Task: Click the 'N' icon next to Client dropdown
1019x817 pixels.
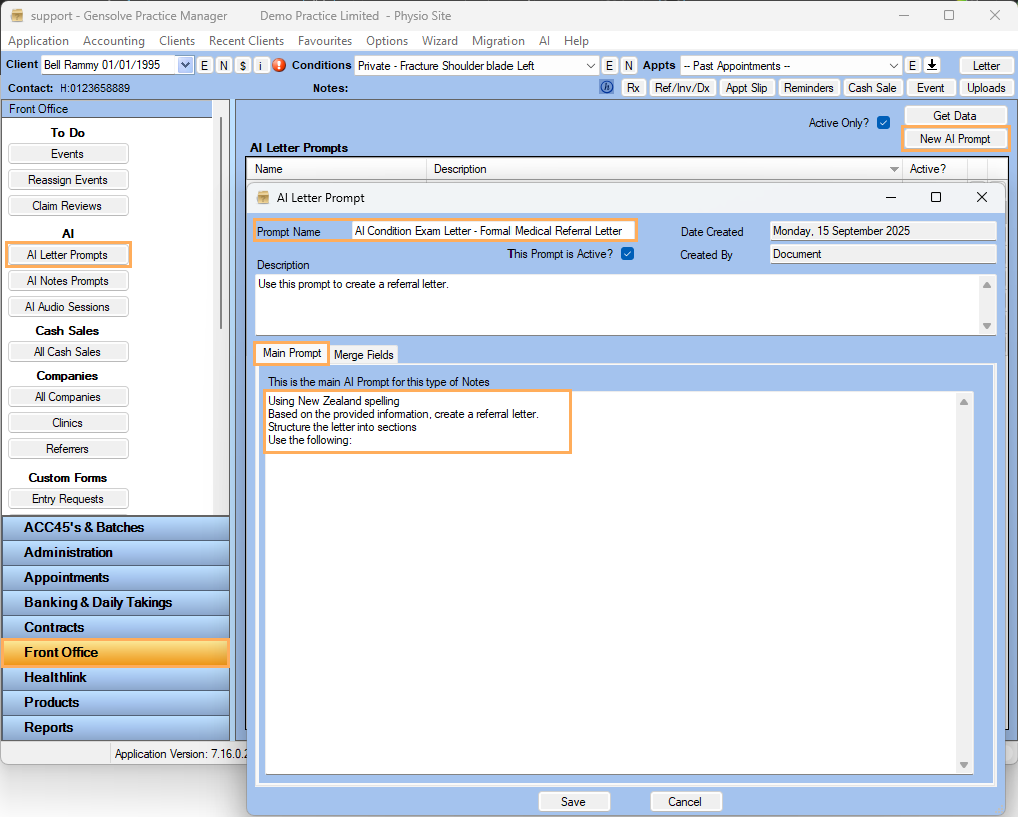Action: (x=223, y=66)
